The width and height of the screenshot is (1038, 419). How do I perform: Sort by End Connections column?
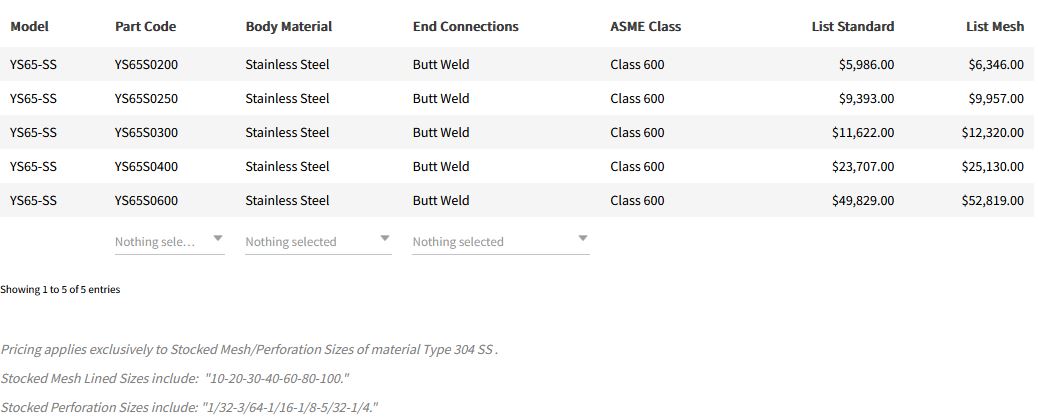[465, 27]
